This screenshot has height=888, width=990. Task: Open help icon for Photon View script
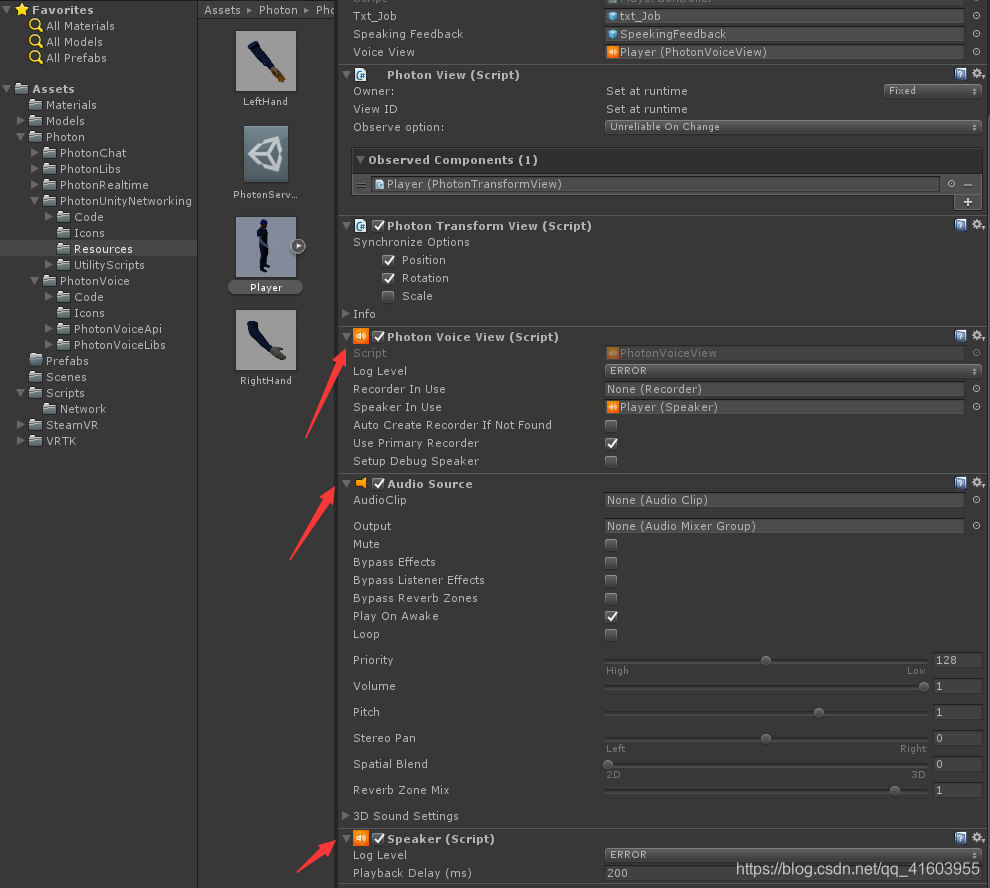point(960,74)
